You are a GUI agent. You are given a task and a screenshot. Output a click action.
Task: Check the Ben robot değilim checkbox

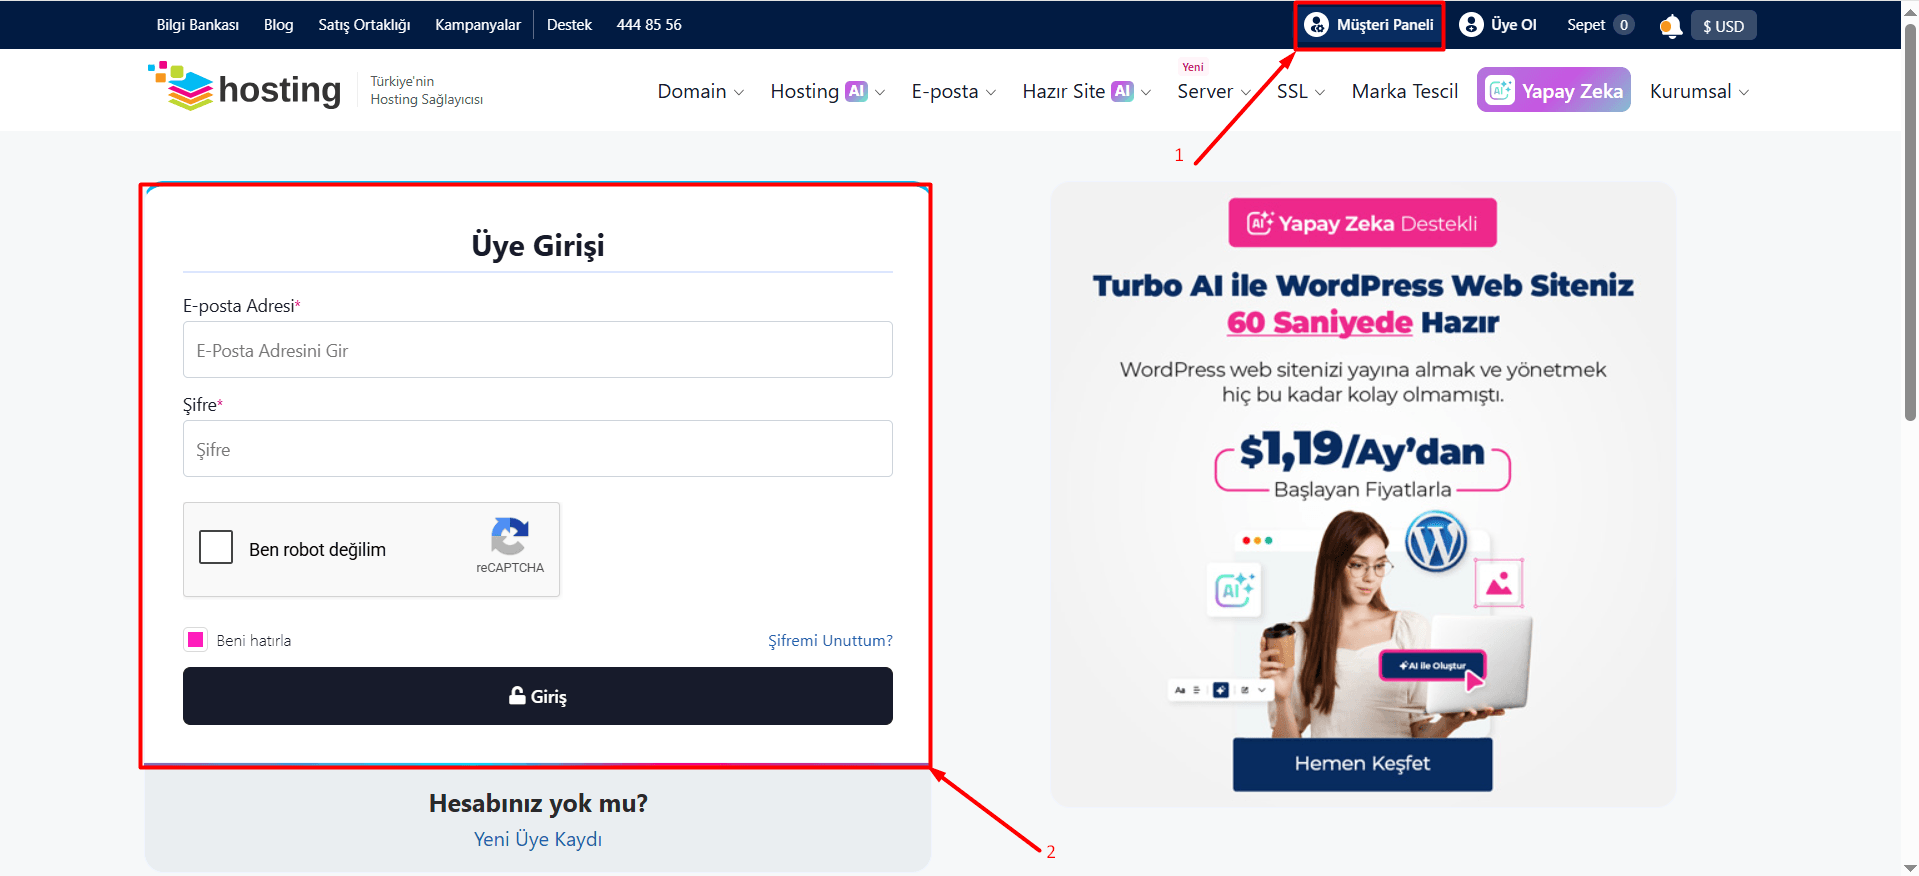click(x=216, y=548)
